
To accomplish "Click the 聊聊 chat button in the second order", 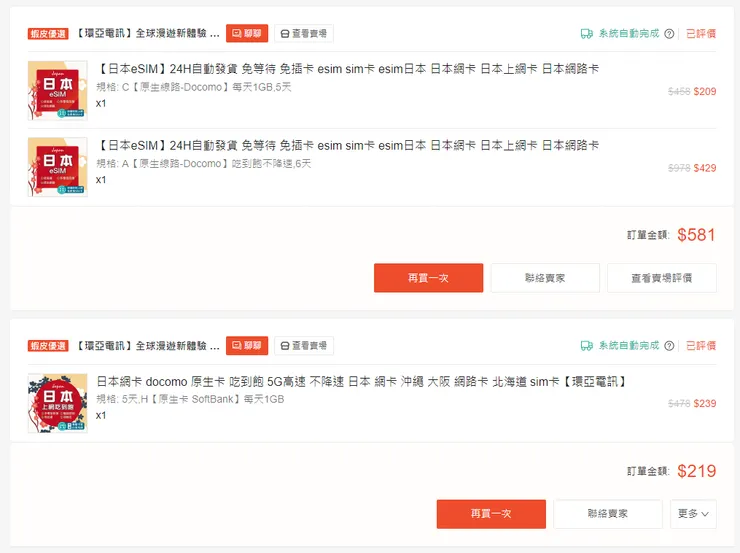I will (x=247, y=346).
